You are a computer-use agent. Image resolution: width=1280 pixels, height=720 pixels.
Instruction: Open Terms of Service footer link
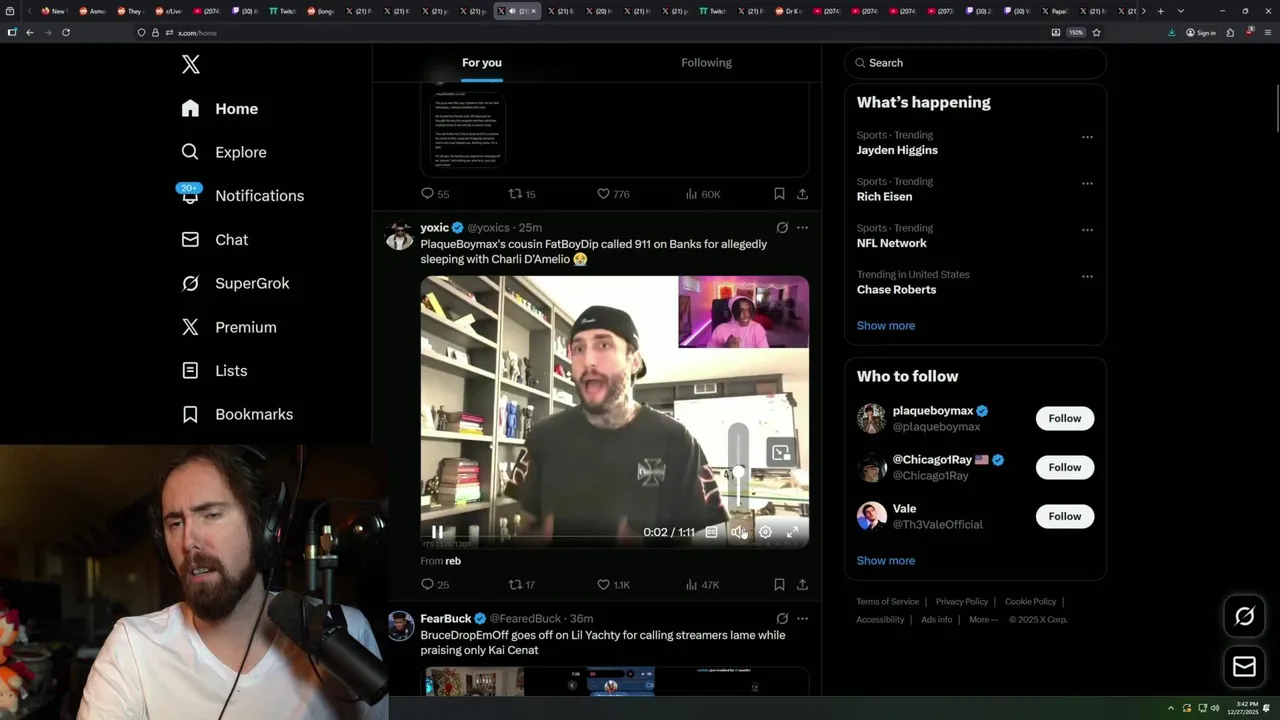pos(887,602)
